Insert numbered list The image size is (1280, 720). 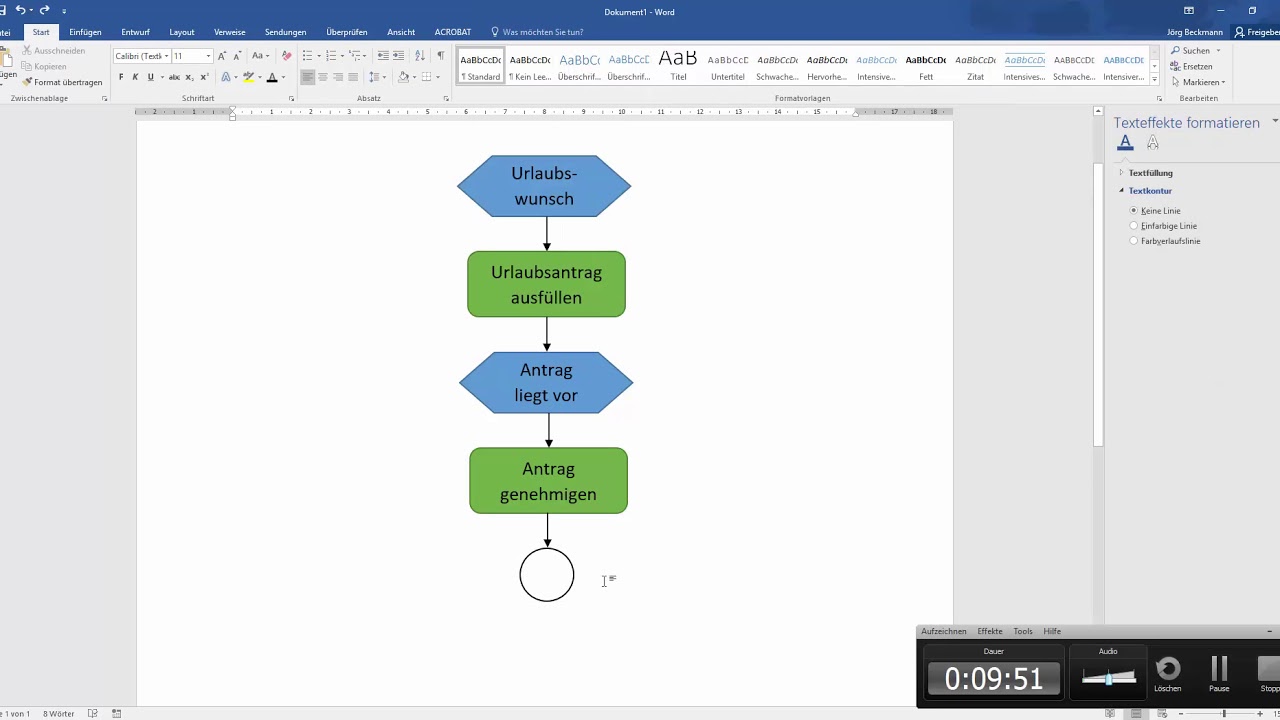[331, 56]
